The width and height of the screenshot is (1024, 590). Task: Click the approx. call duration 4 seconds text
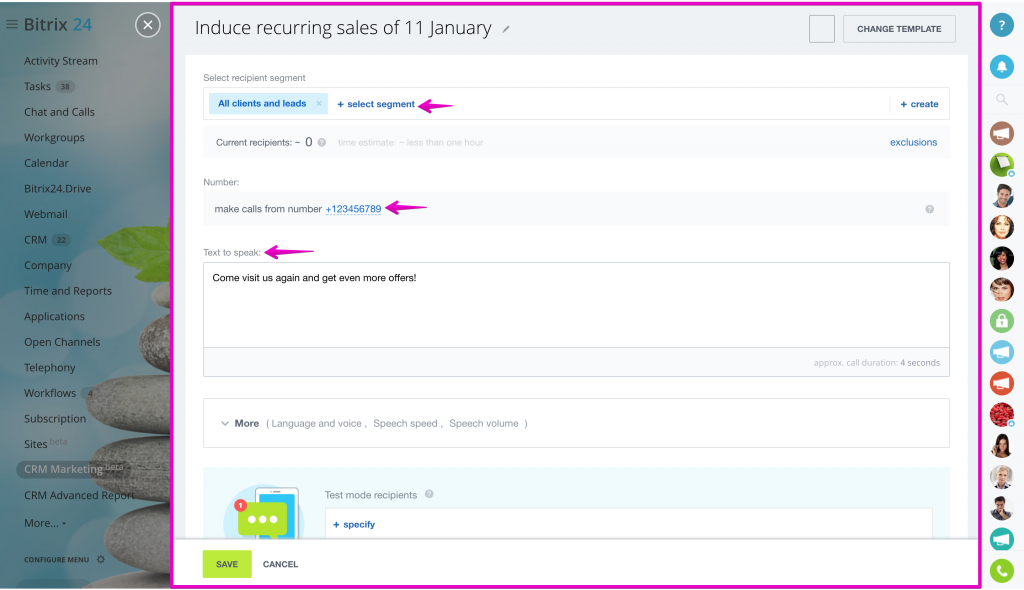pos(876,363)
